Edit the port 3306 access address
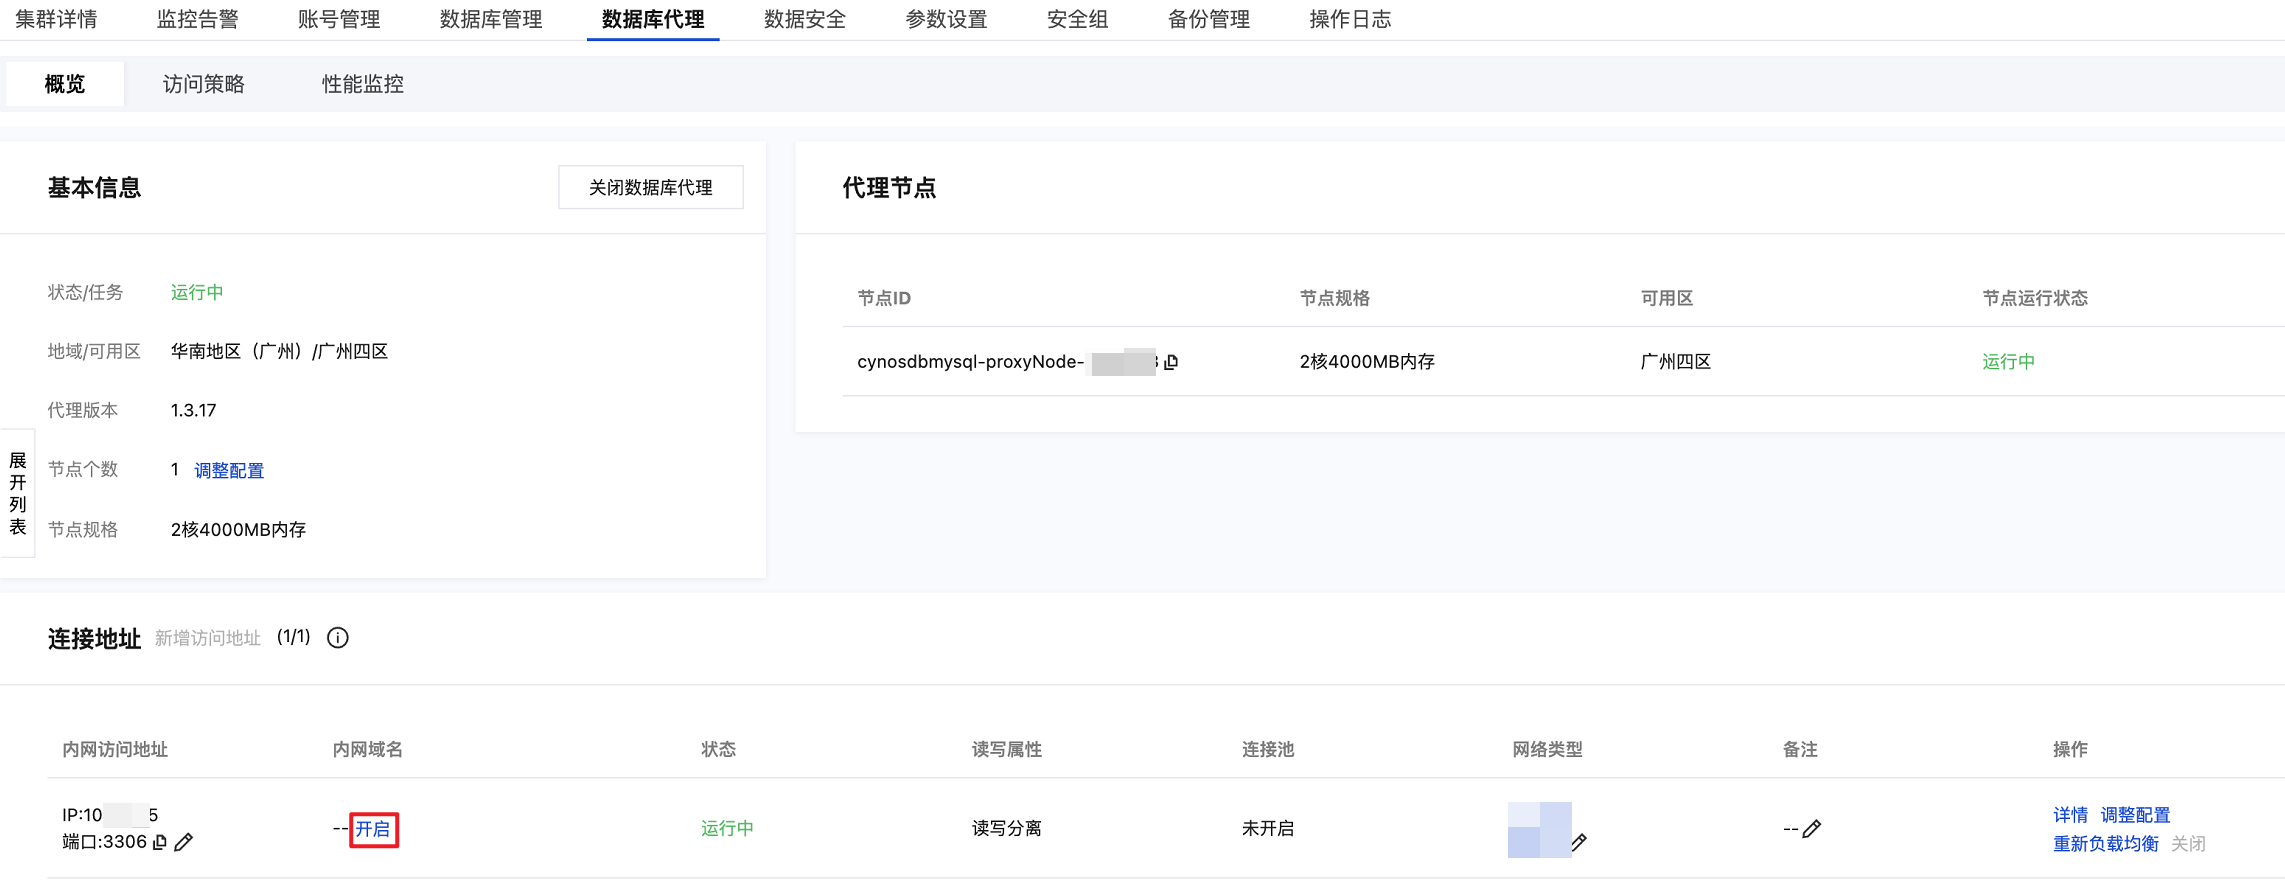The height and width of the screenshot is (883, 2285). 184,842
